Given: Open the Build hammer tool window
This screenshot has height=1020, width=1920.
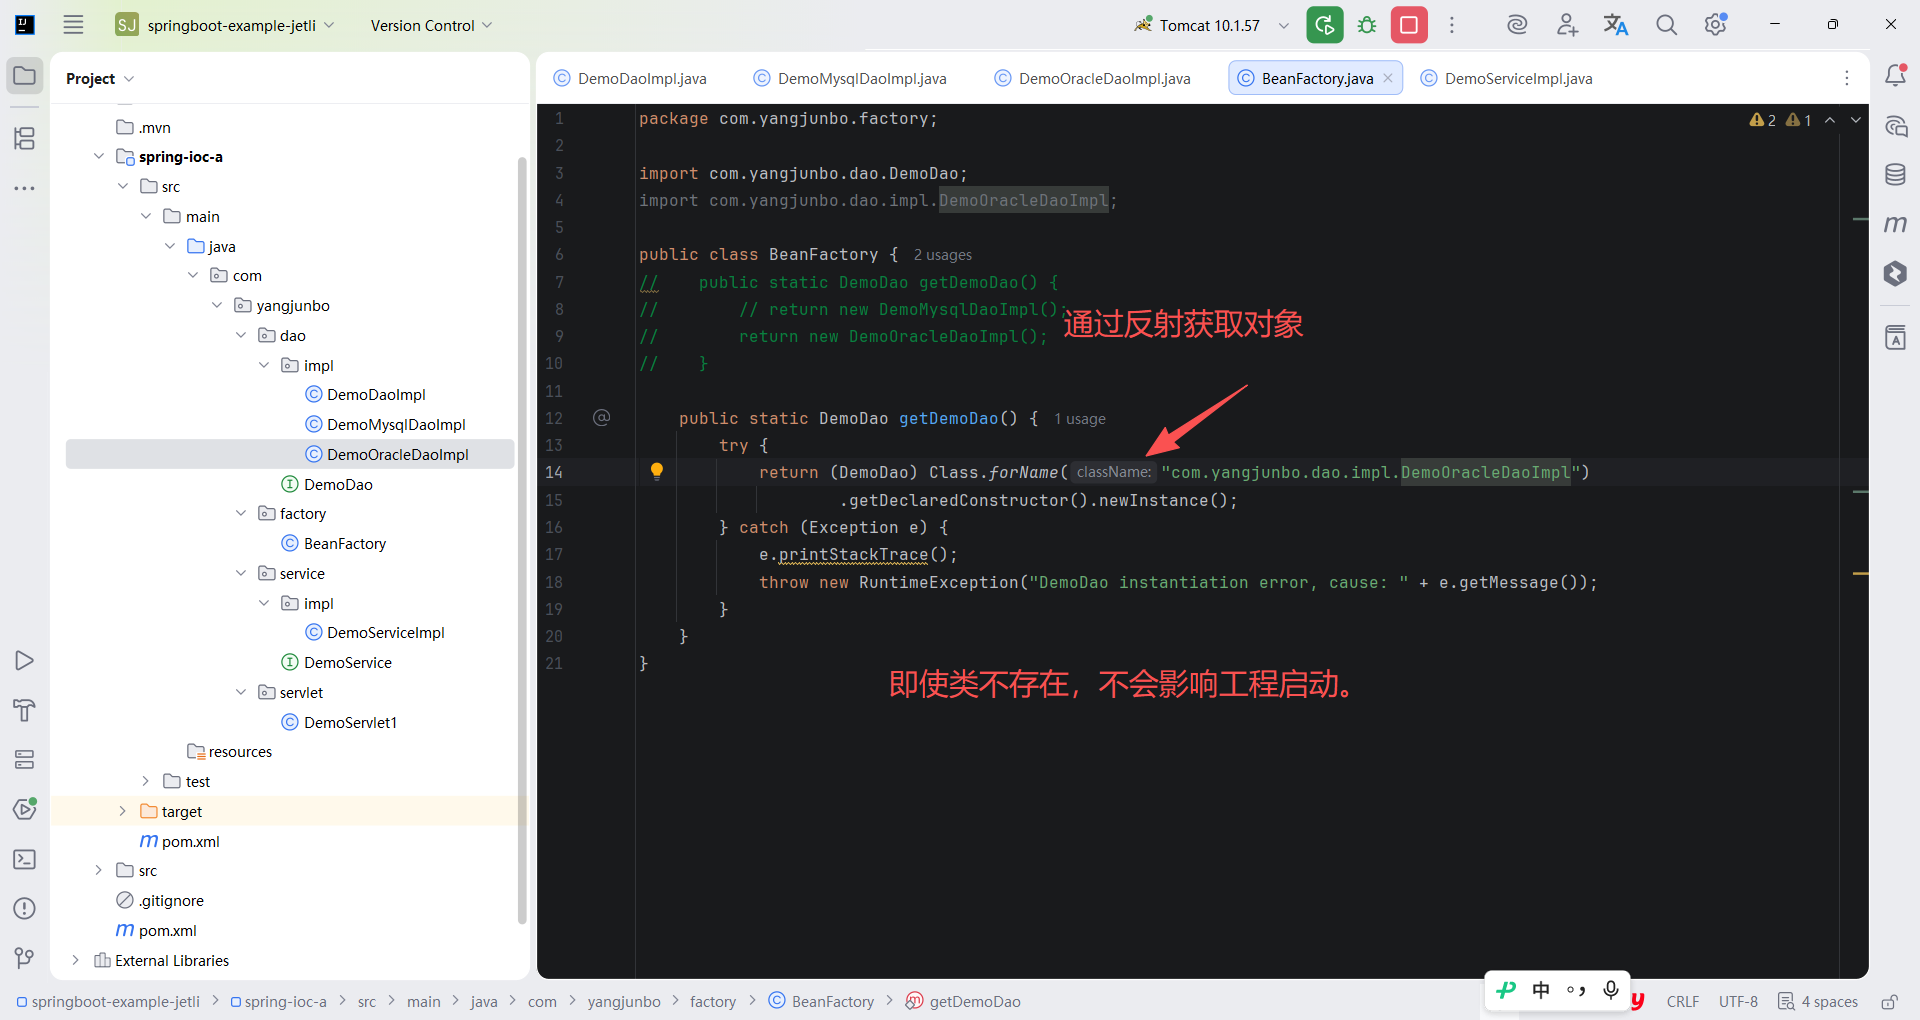Looking at the screenshot, I should [25, 710].
